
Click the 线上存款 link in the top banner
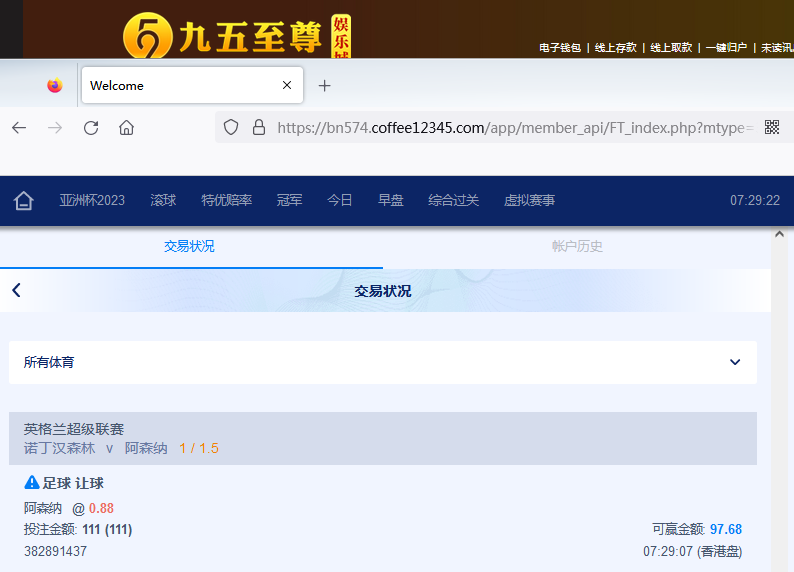coord(615,47)
